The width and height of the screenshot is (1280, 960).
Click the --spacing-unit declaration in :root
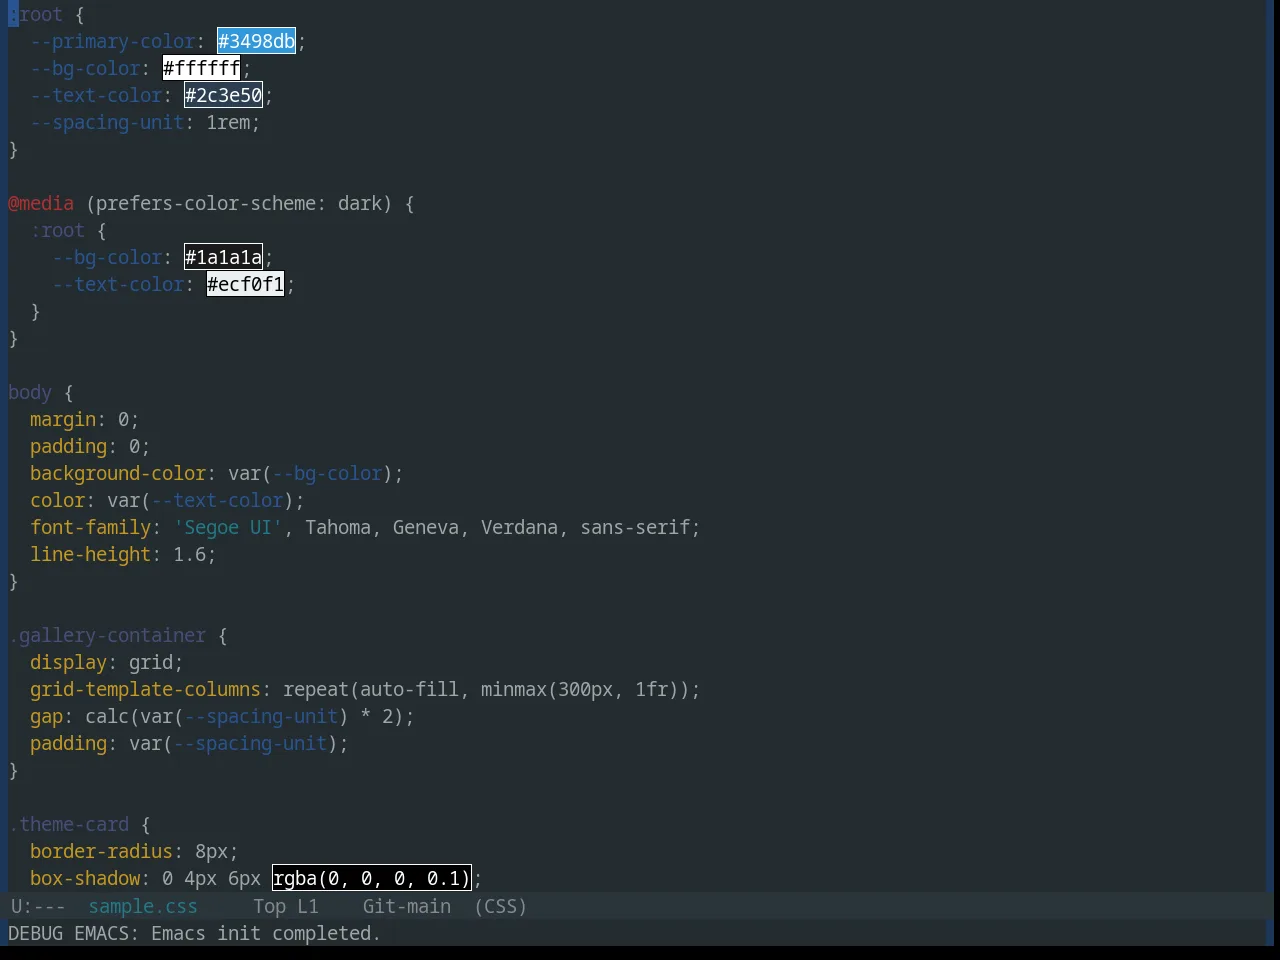[x=107, y=122]
